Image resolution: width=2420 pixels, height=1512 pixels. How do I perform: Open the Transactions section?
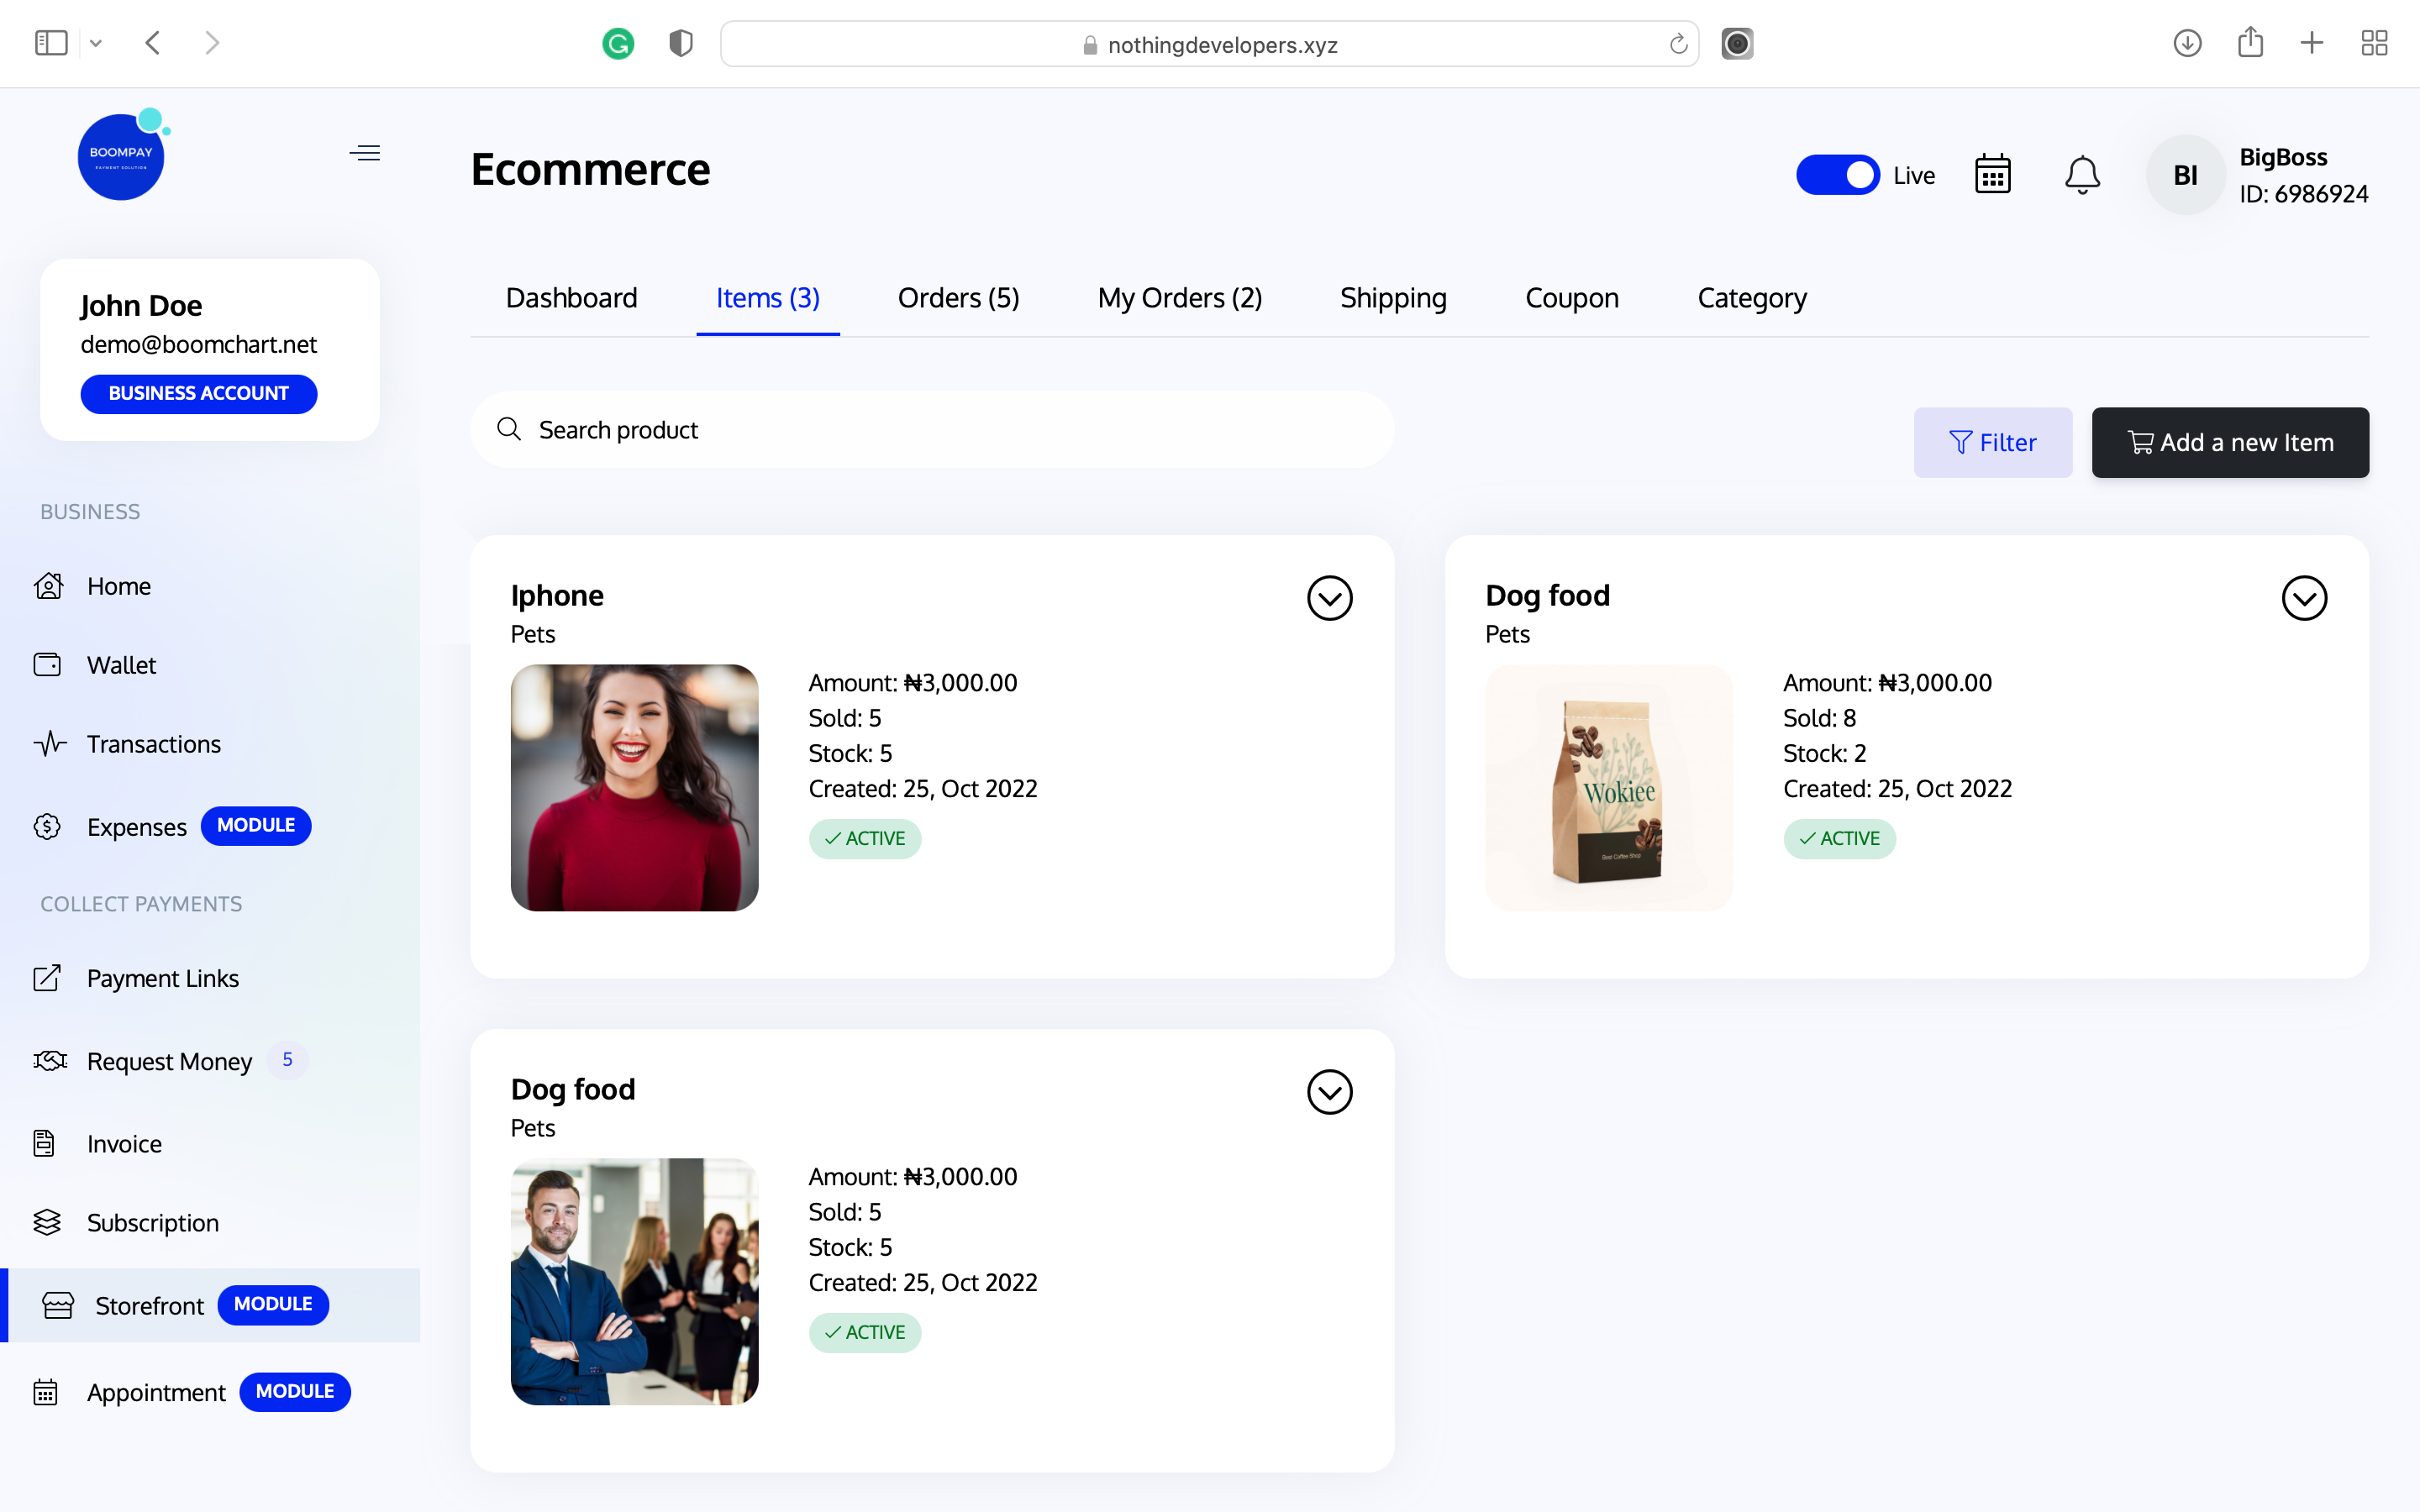153,742
